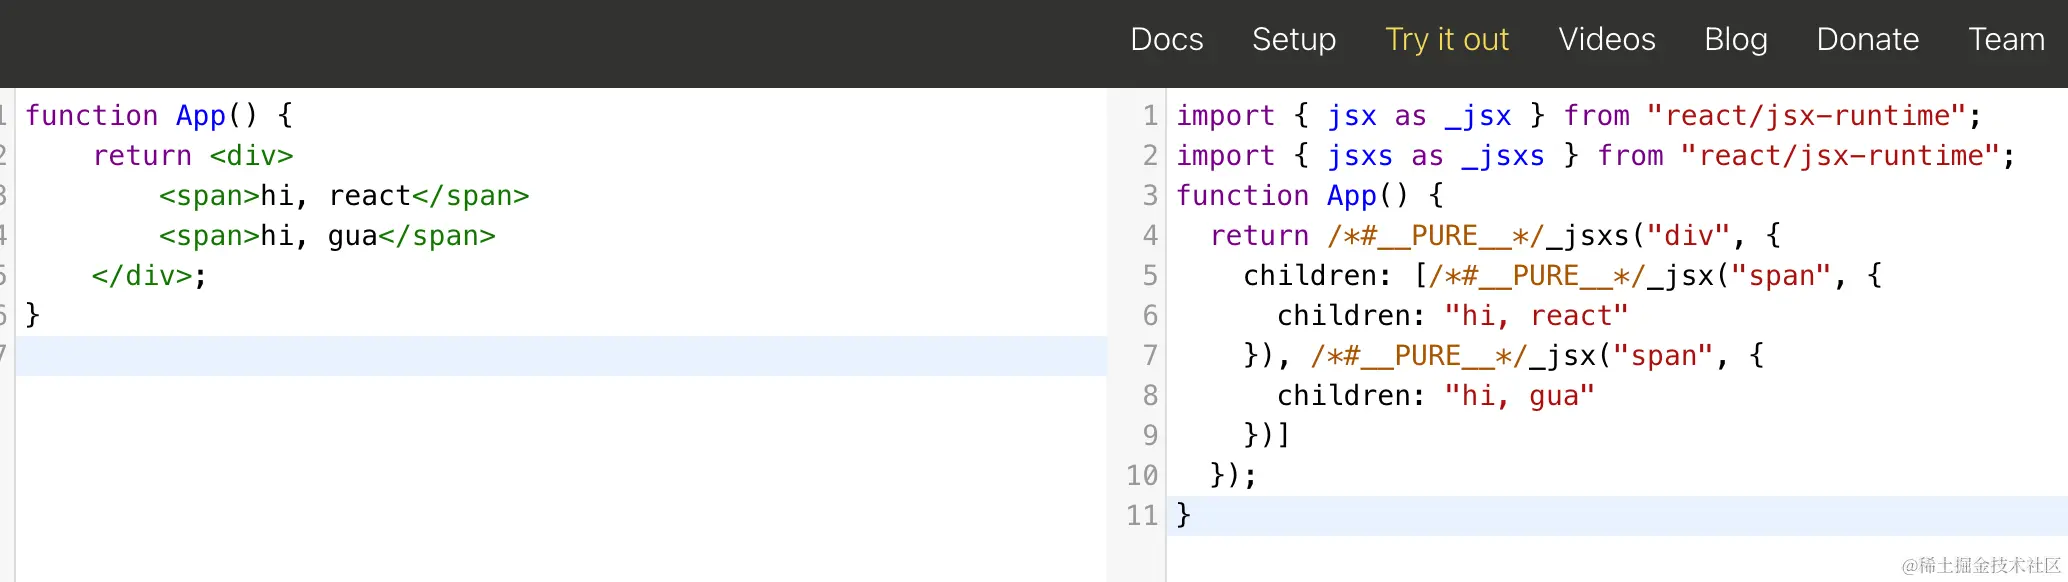Click output line number 1 in gutter

coord(1150,116)
